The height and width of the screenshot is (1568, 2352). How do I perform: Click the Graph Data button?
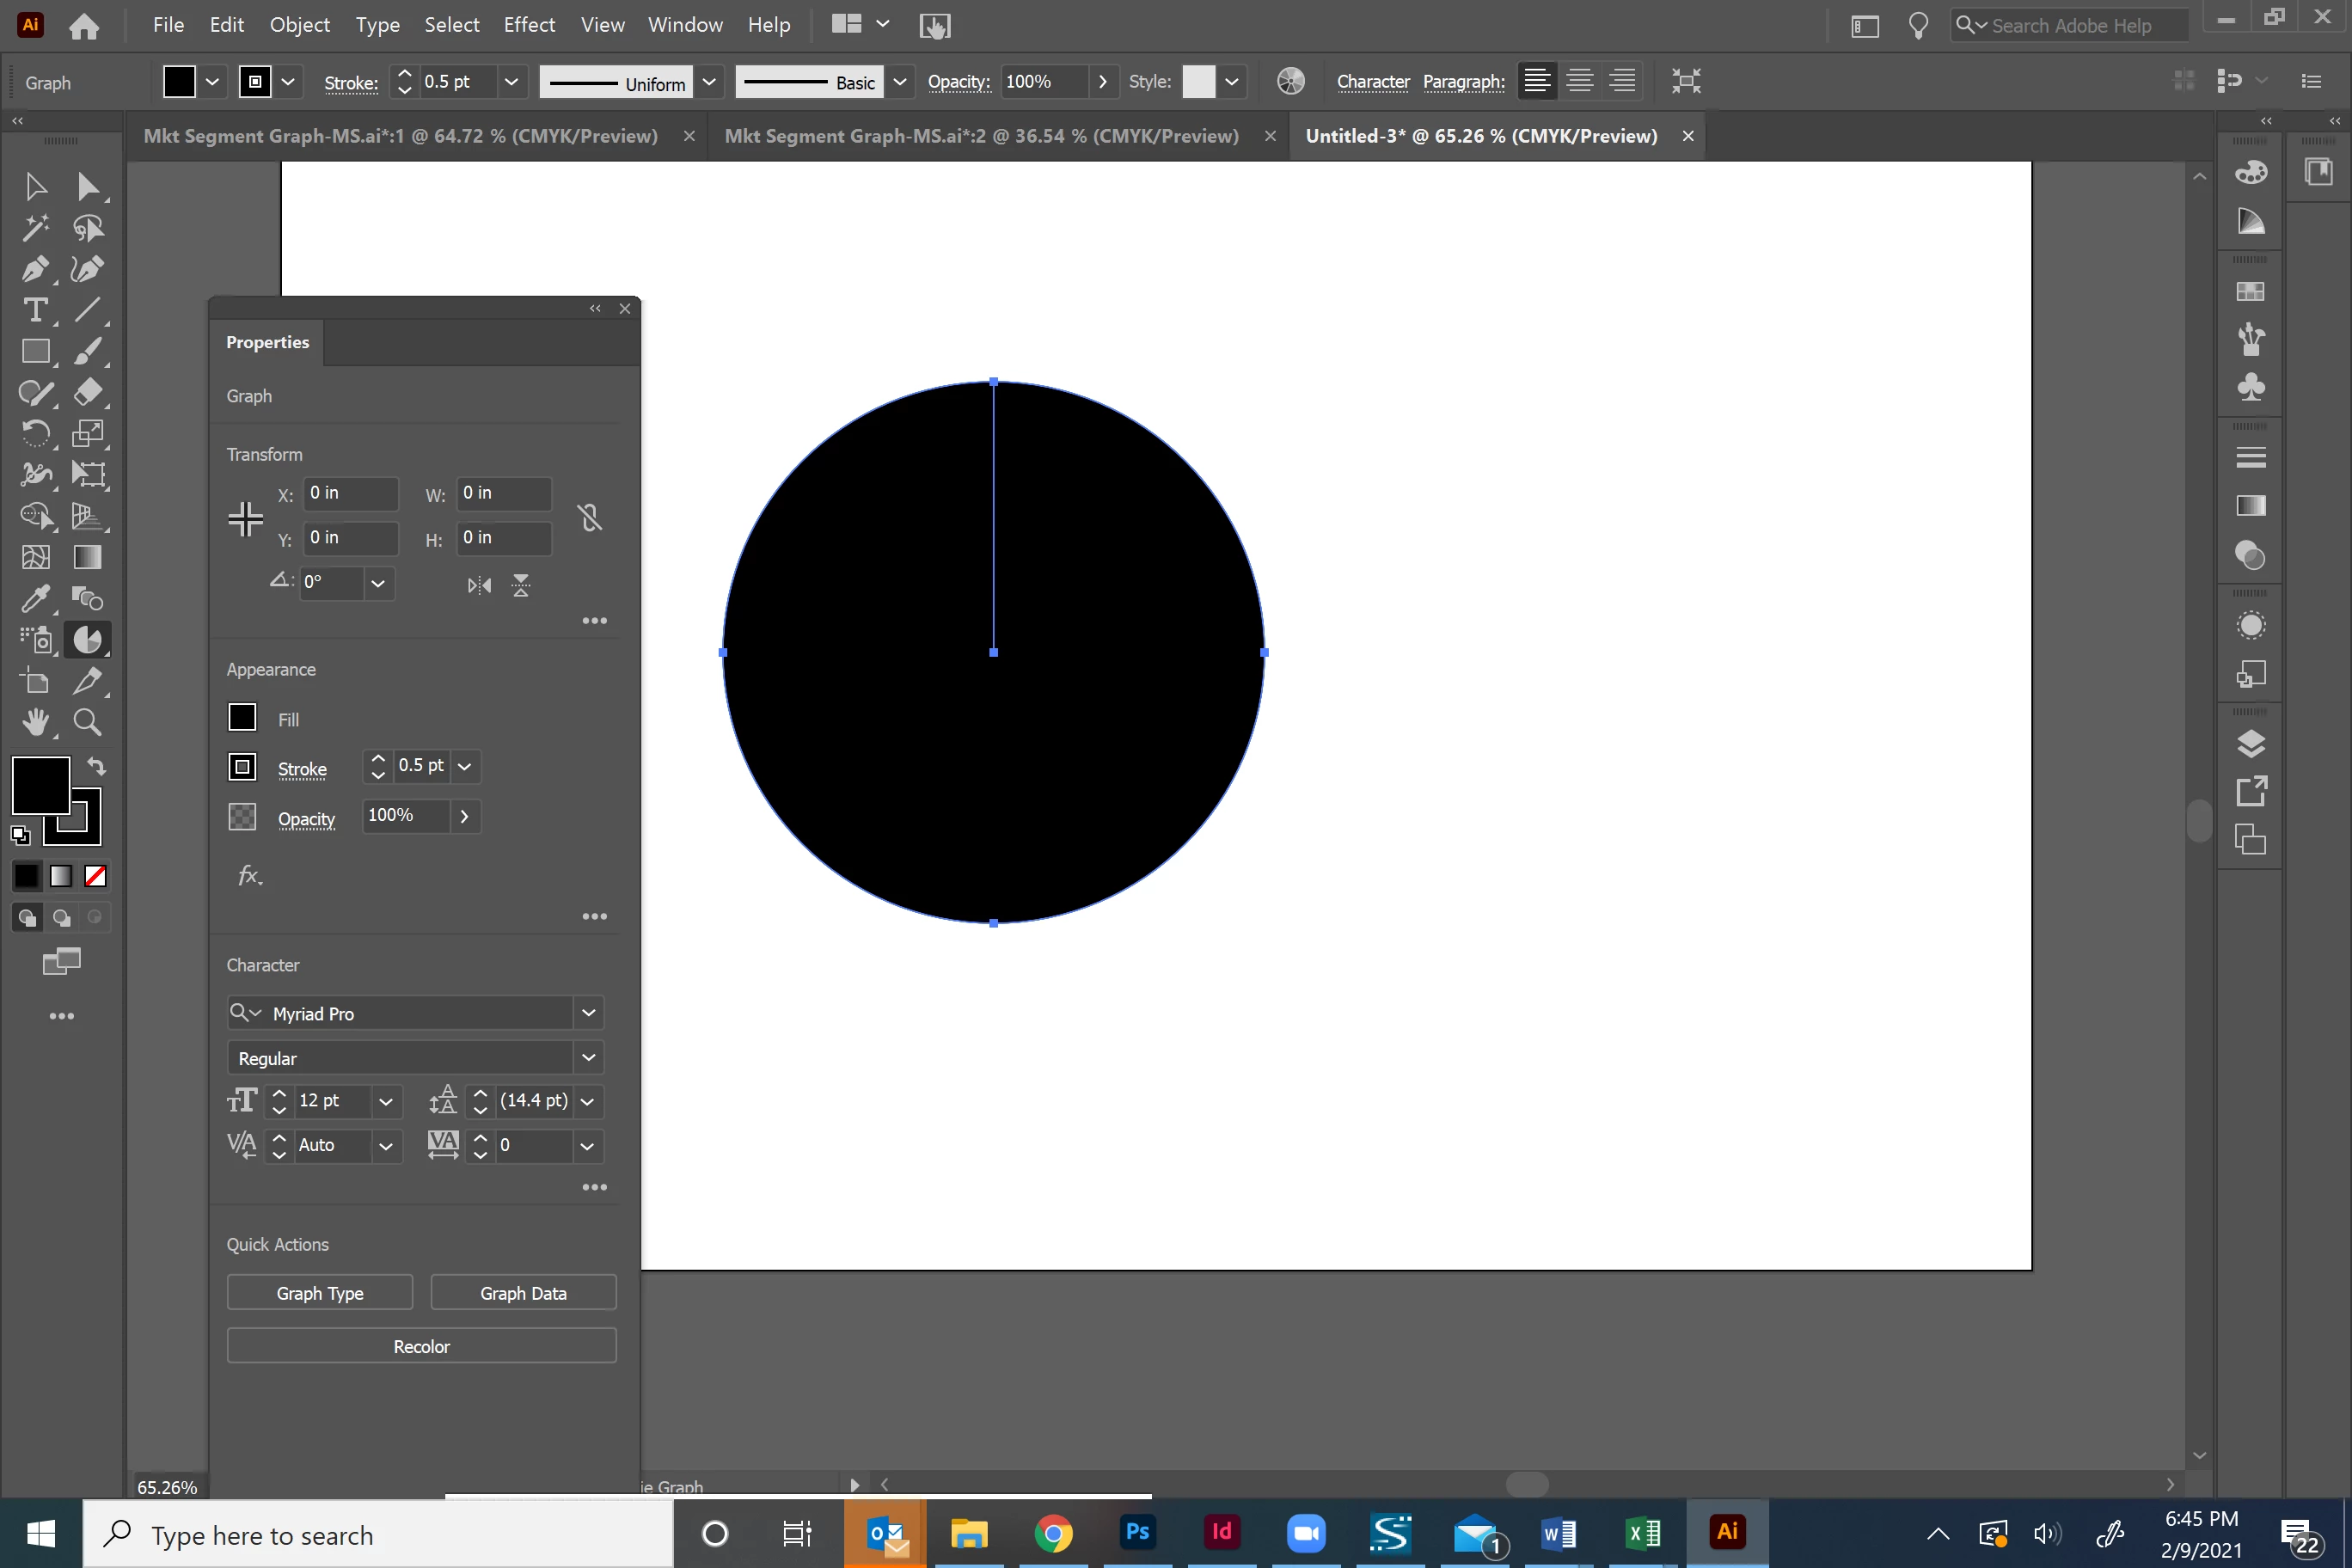(523, 1293)
